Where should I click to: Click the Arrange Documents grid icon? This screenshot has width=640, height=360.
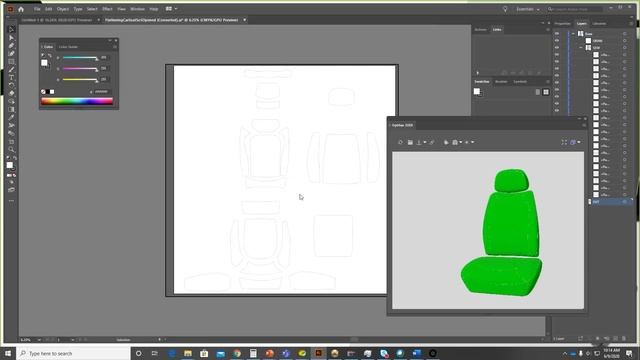pyautogui.click(x=169, y=9)
